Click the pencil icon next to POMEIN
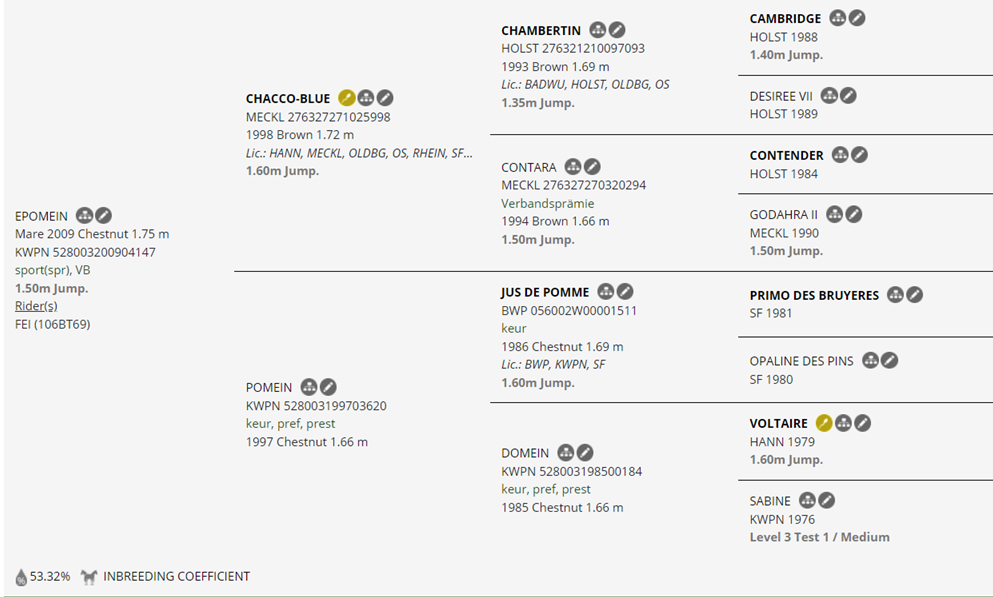The height and width of the screenshot is (597, 993). coord(328,387)
